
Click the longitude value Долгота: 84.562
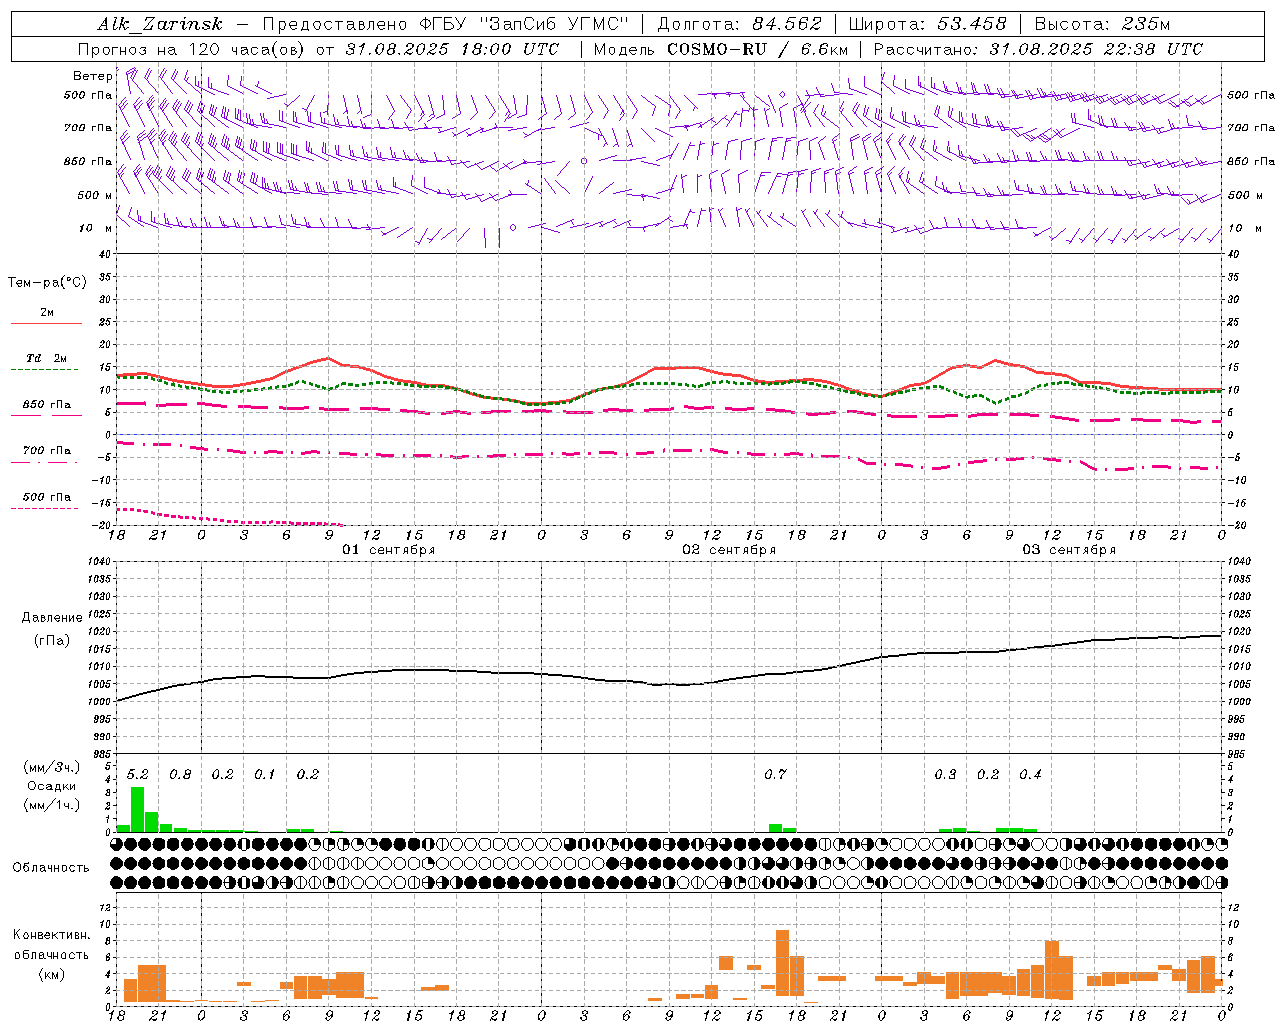(x=739, y=24)
